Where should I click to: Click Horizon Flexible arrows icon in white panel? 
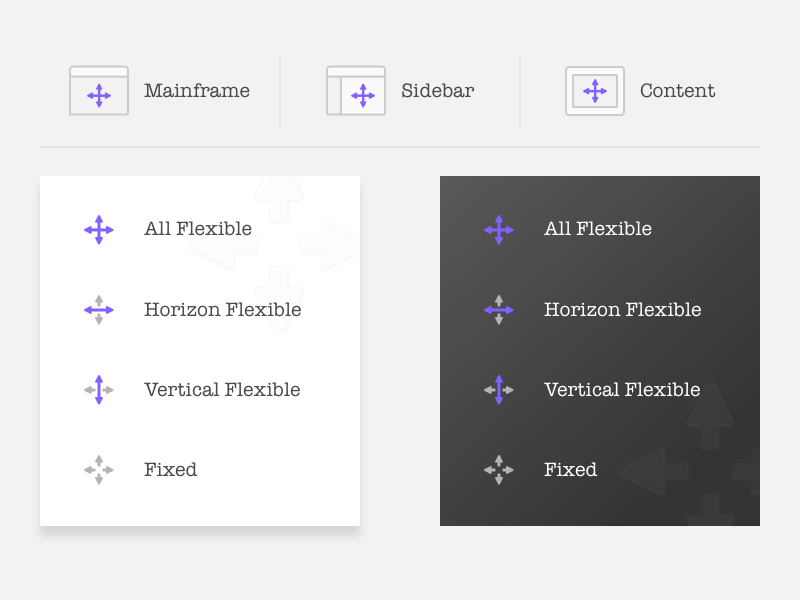coord(99,310)
